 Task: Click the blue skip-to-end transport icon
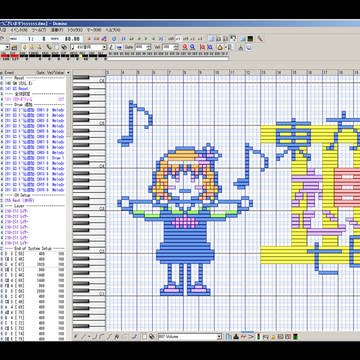click(161, 38)
